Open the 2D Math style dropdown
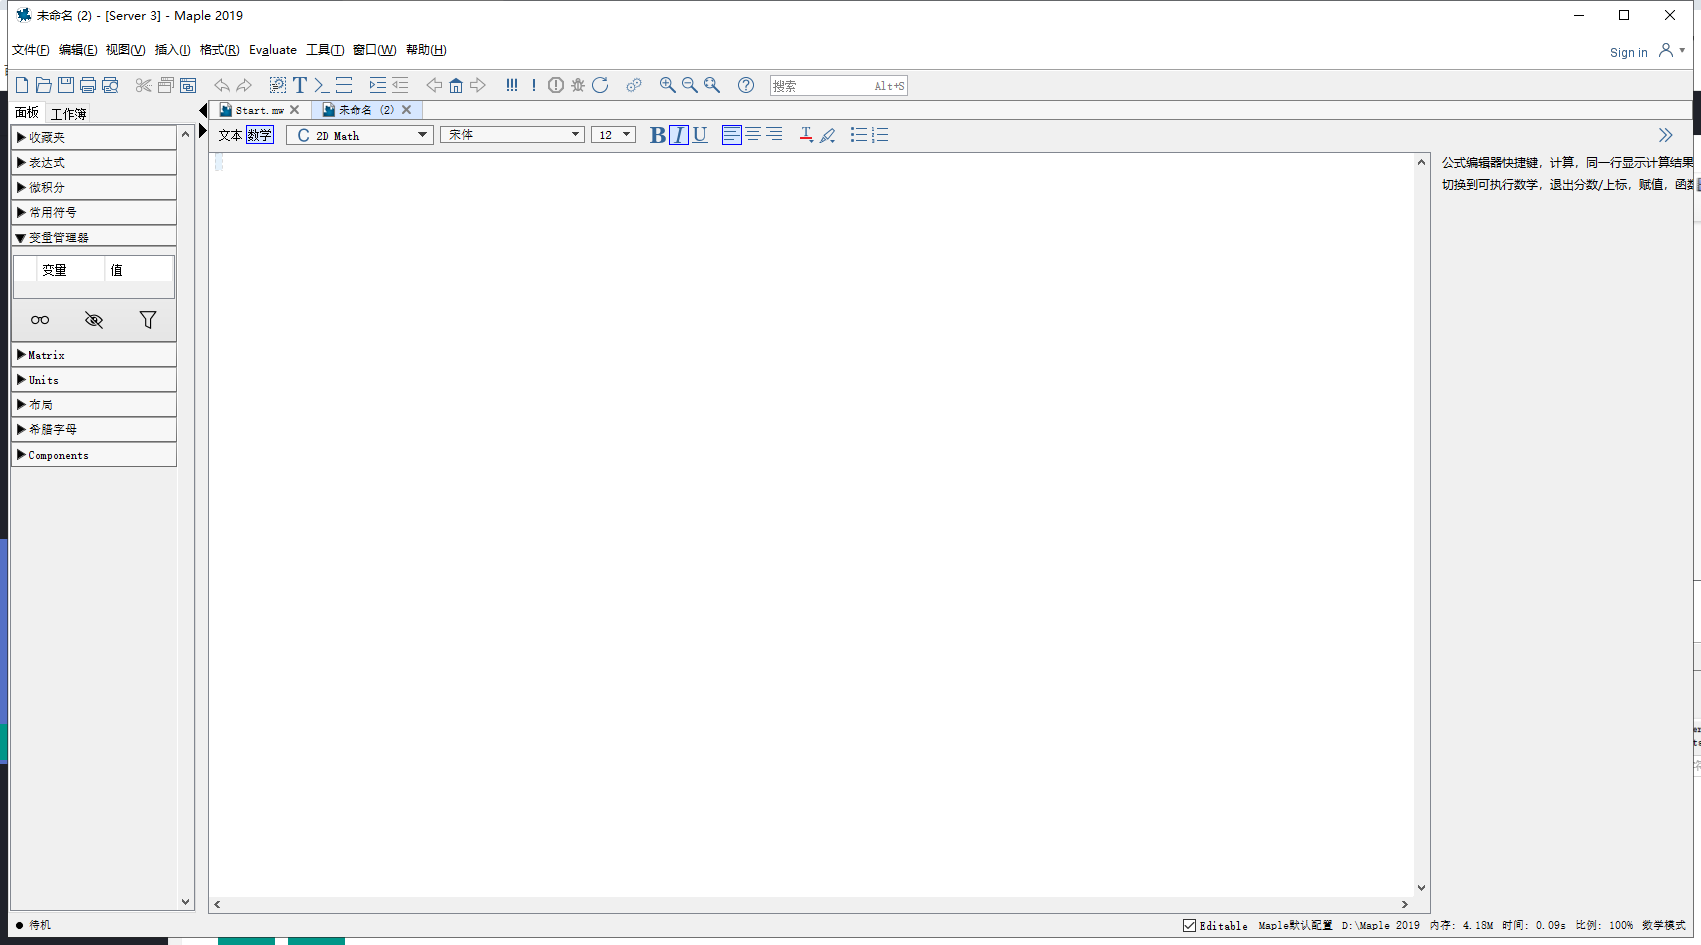The image size is (1701, 945). tap(360, 135)
